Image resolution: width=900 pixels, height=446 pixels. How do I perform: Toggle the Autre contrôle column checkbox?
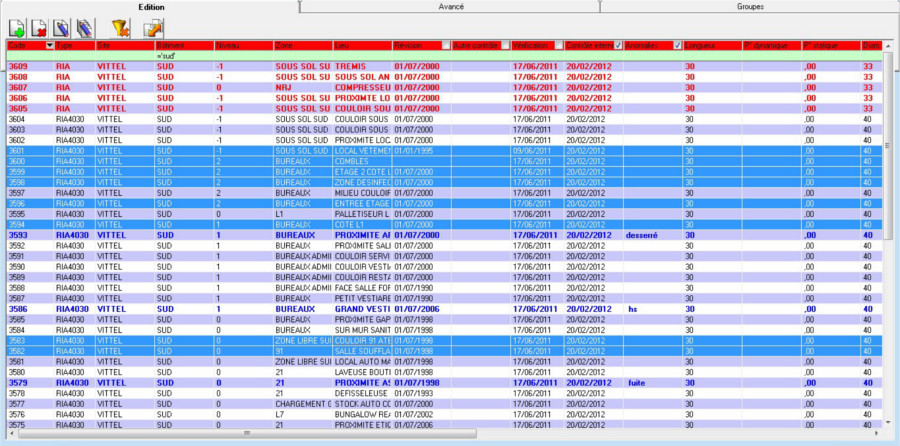[505, 45]
